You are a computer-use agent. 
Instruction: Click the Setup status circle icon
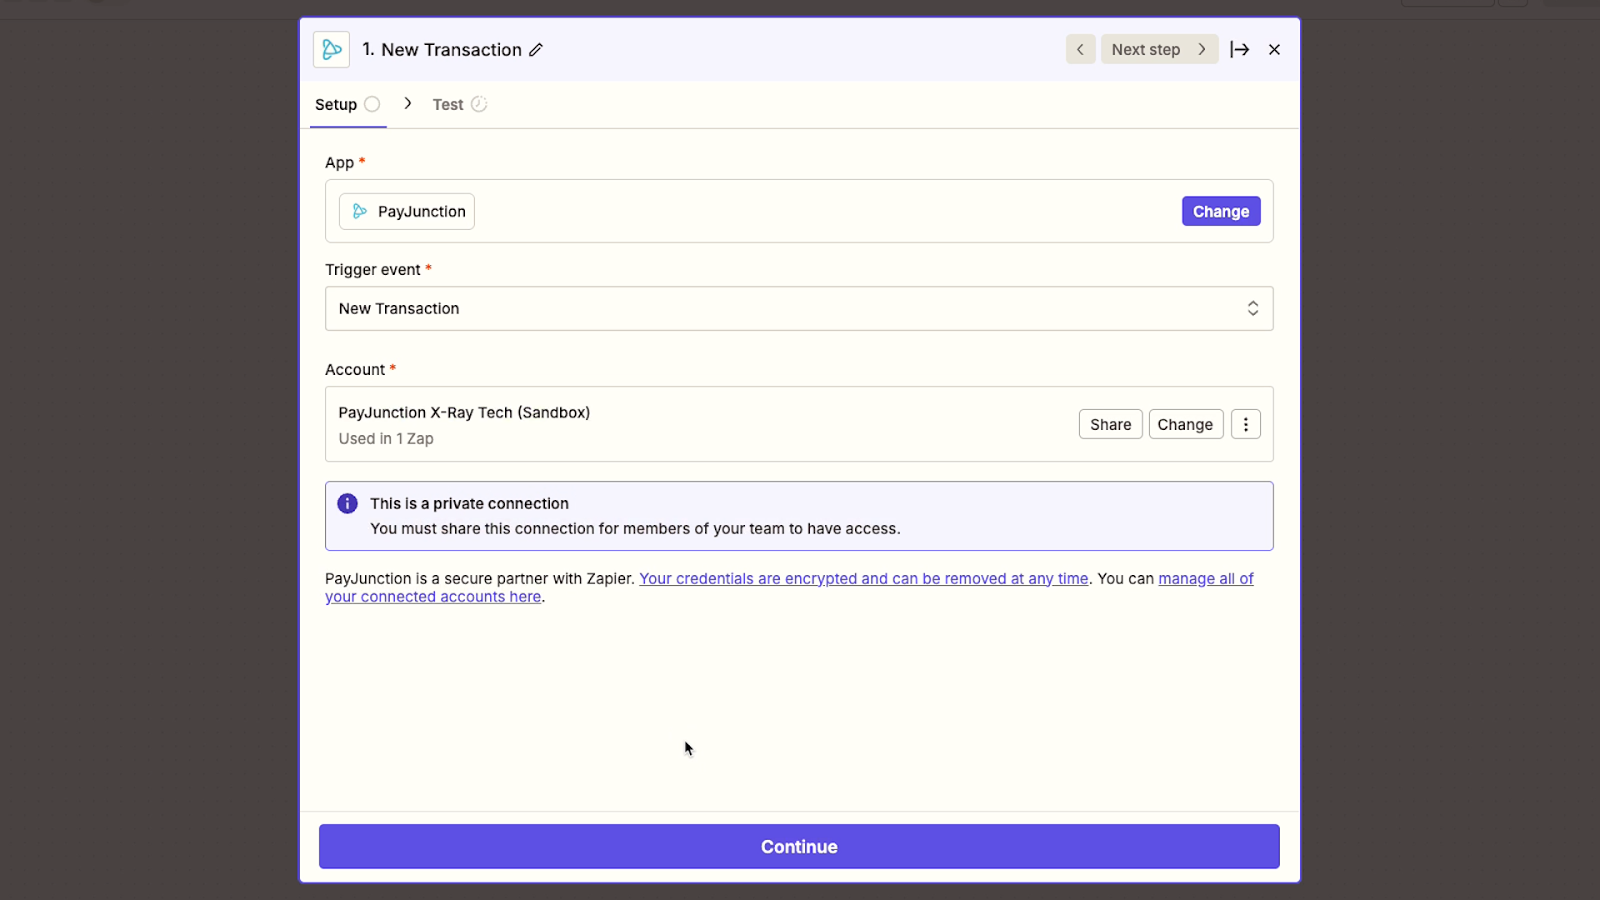pos(372,104)
